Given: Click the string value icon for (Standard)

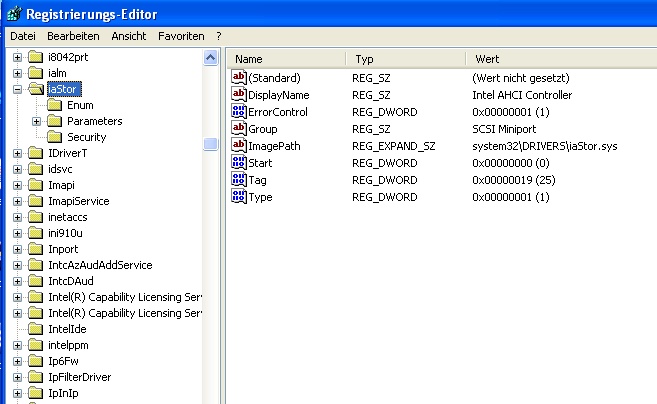Looking at the screenshot, I should [x=239, y=77].
